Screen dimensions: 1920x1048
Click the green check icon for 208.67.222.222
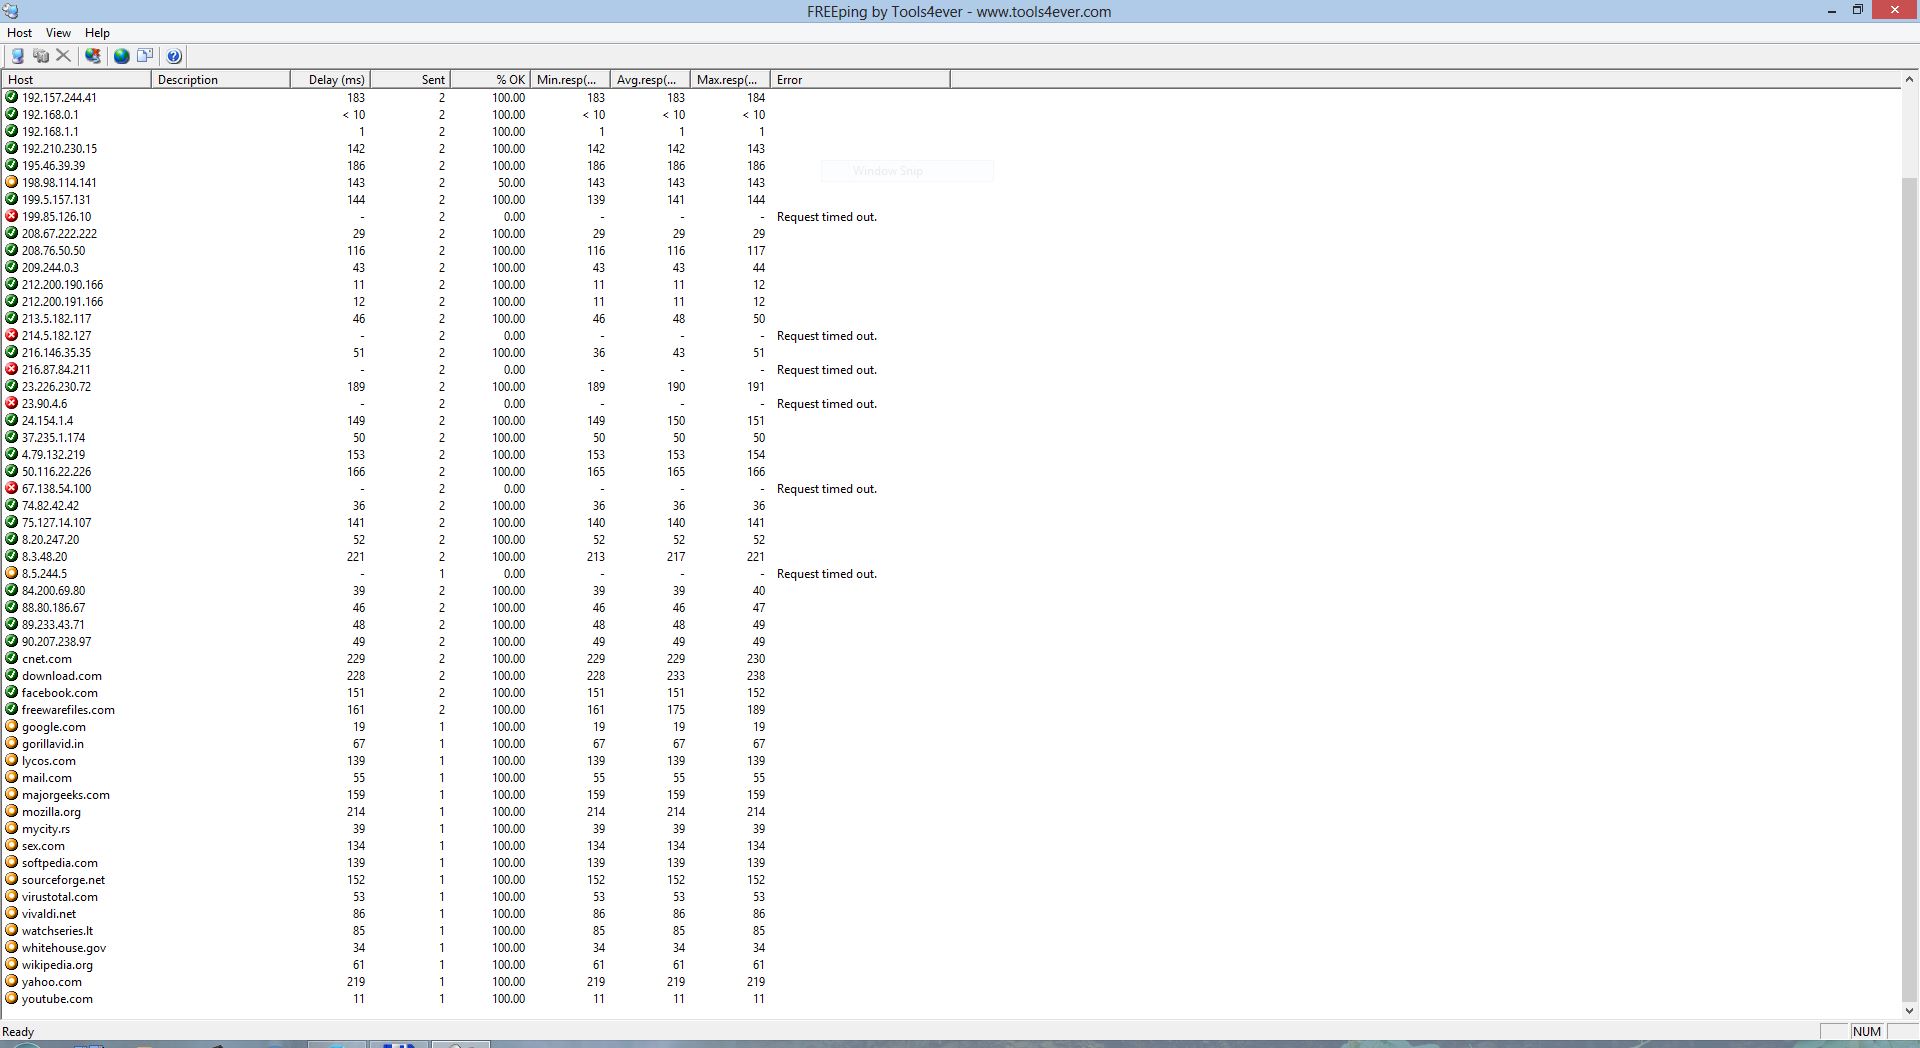coord(12,233)
